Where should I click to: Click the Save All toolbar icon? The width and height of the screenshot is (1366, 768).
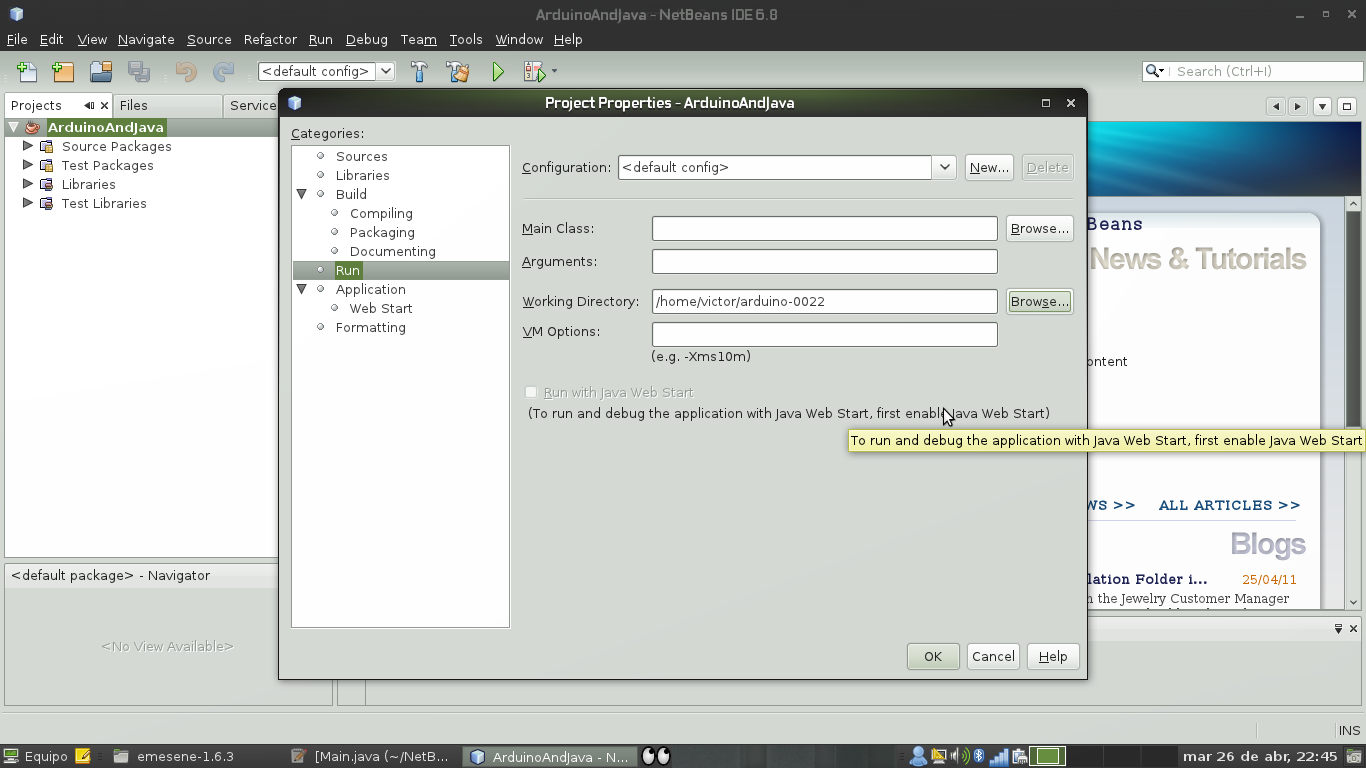click(x=138, y=71)
